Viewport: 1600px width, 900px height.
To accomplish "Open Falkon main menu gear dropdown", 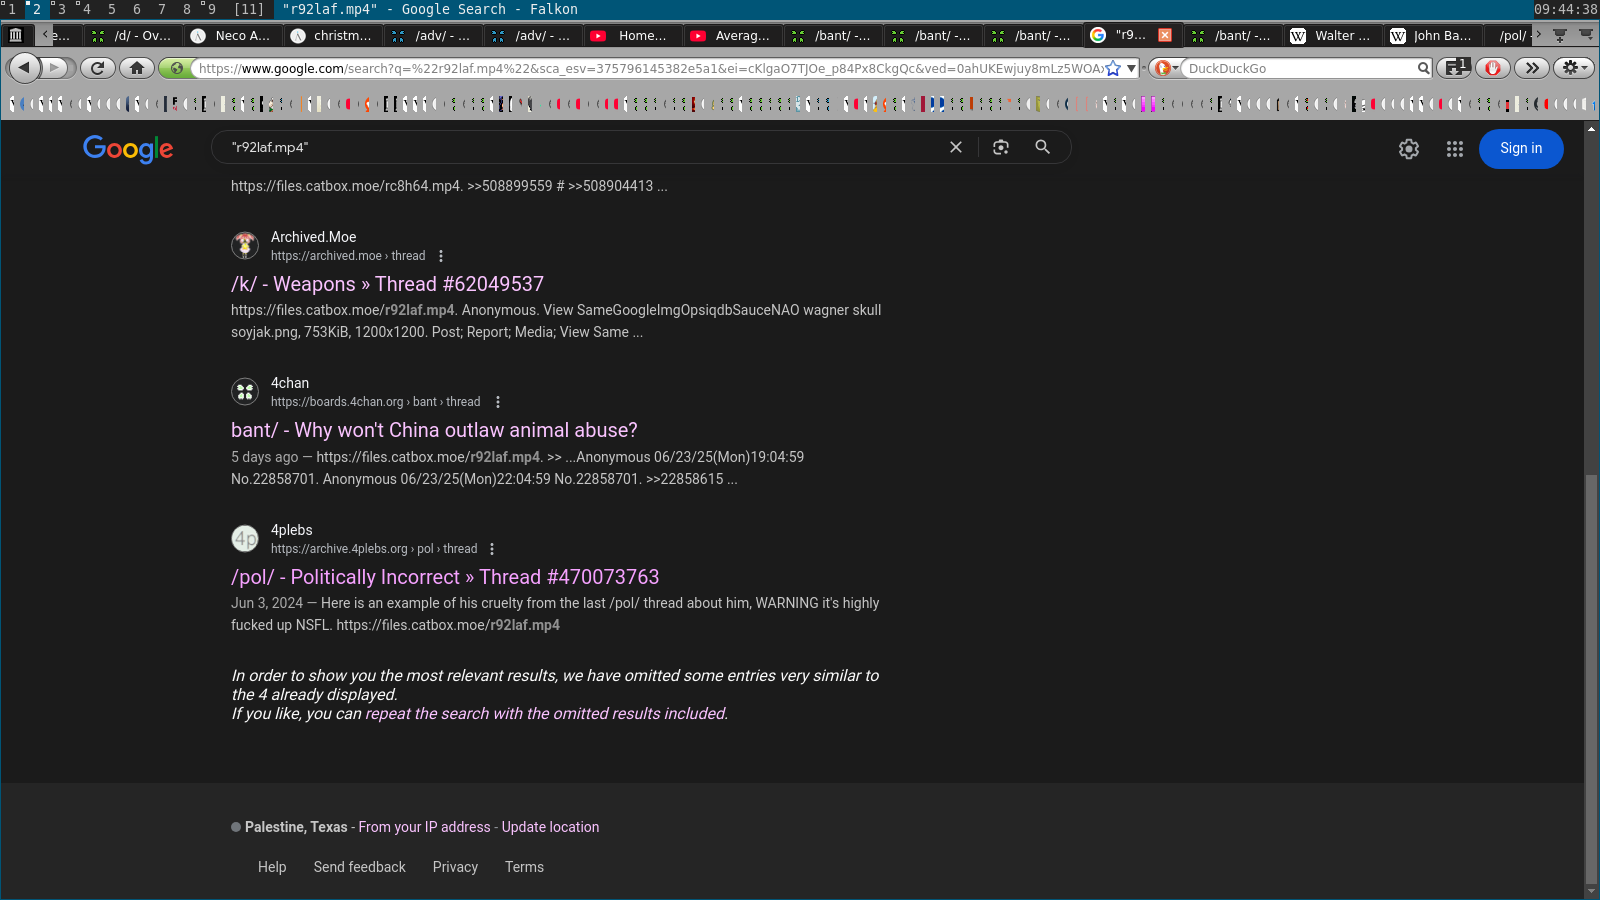I will click(1573, 68).
